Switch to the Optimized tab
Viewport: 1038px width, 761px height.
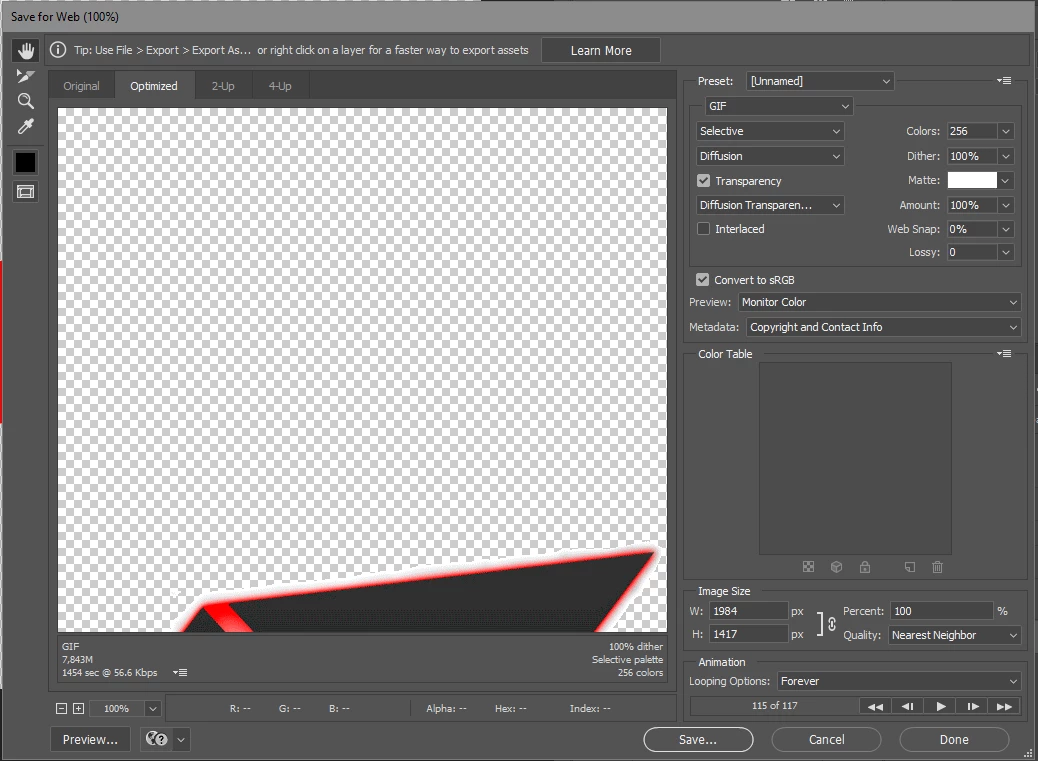[154, 86]
